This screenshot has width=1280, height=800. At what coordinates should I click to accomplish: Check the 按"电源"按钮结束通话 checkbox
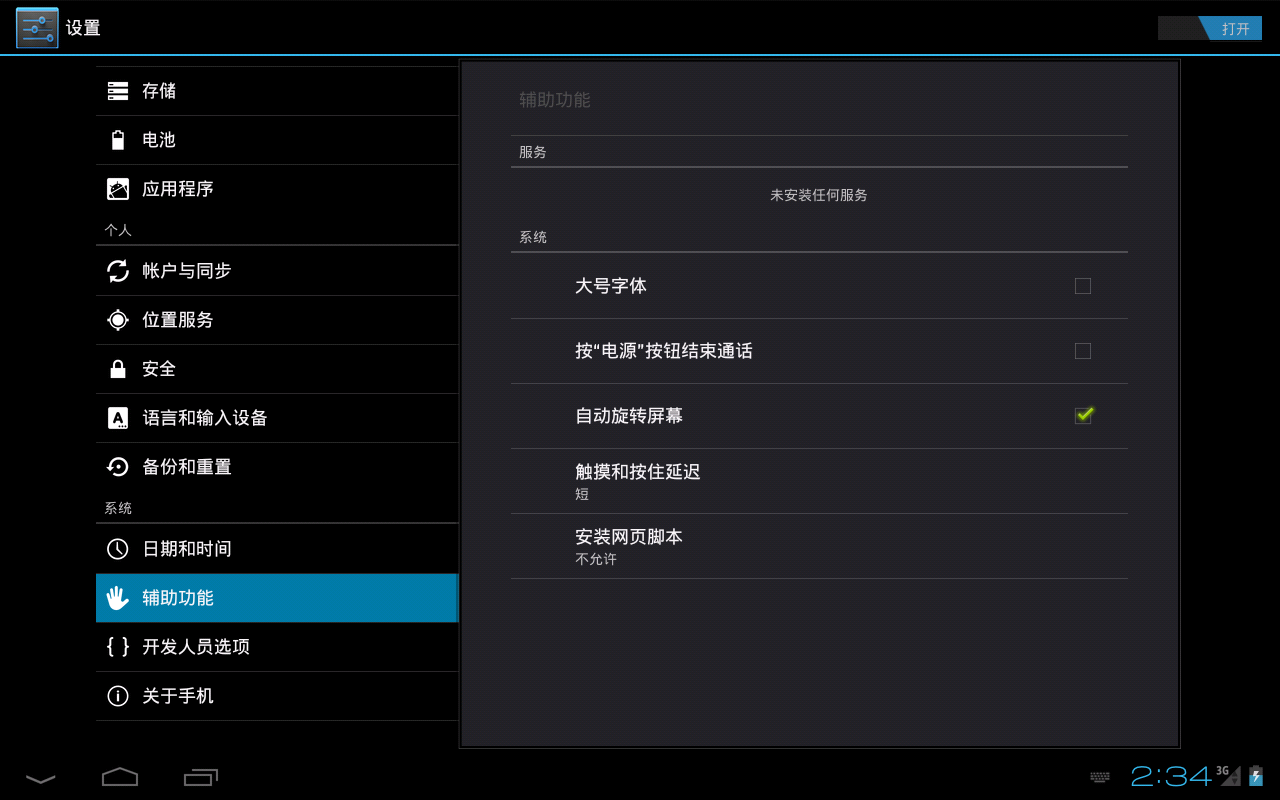pos(1083,351)
